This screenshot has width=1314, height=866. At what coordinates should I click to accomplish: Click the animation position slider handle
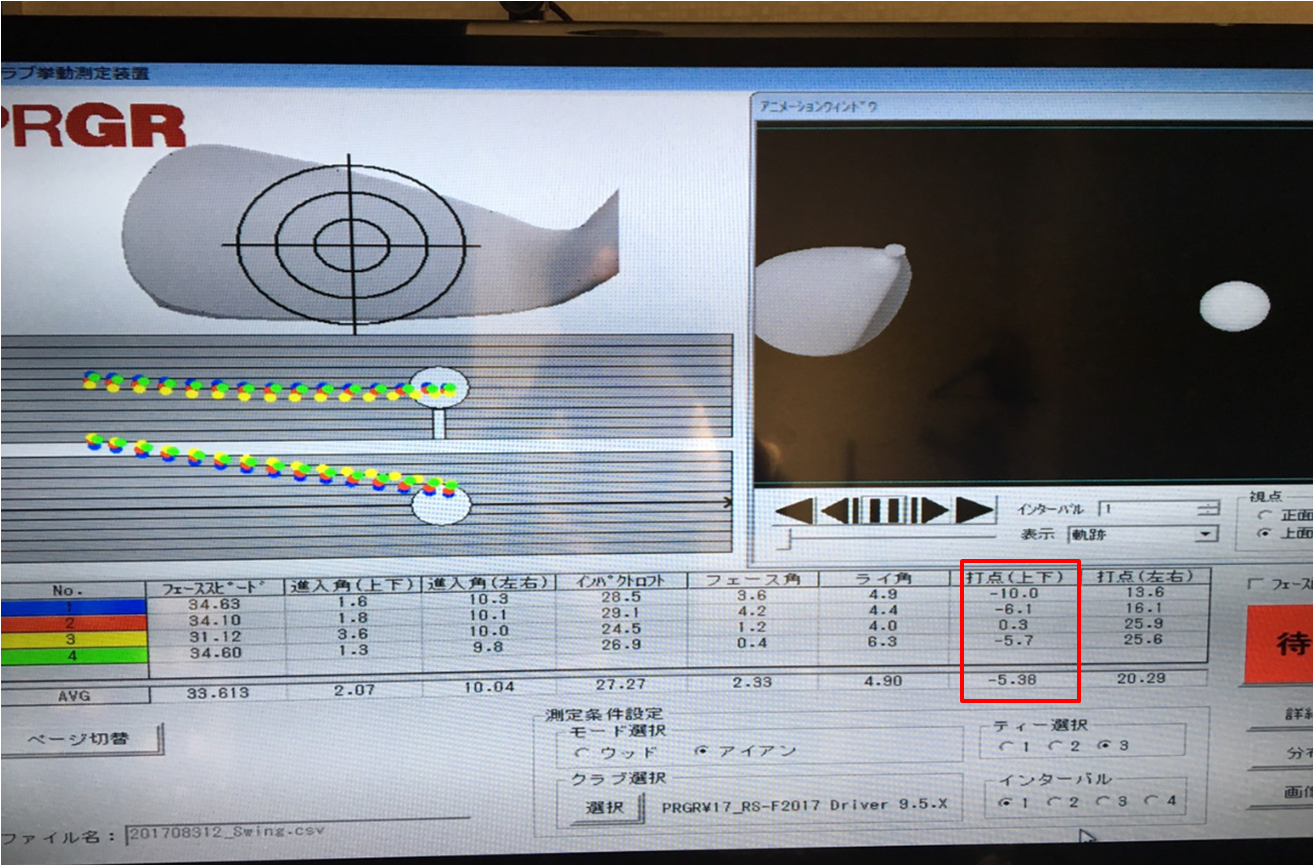tap(789, 540)
